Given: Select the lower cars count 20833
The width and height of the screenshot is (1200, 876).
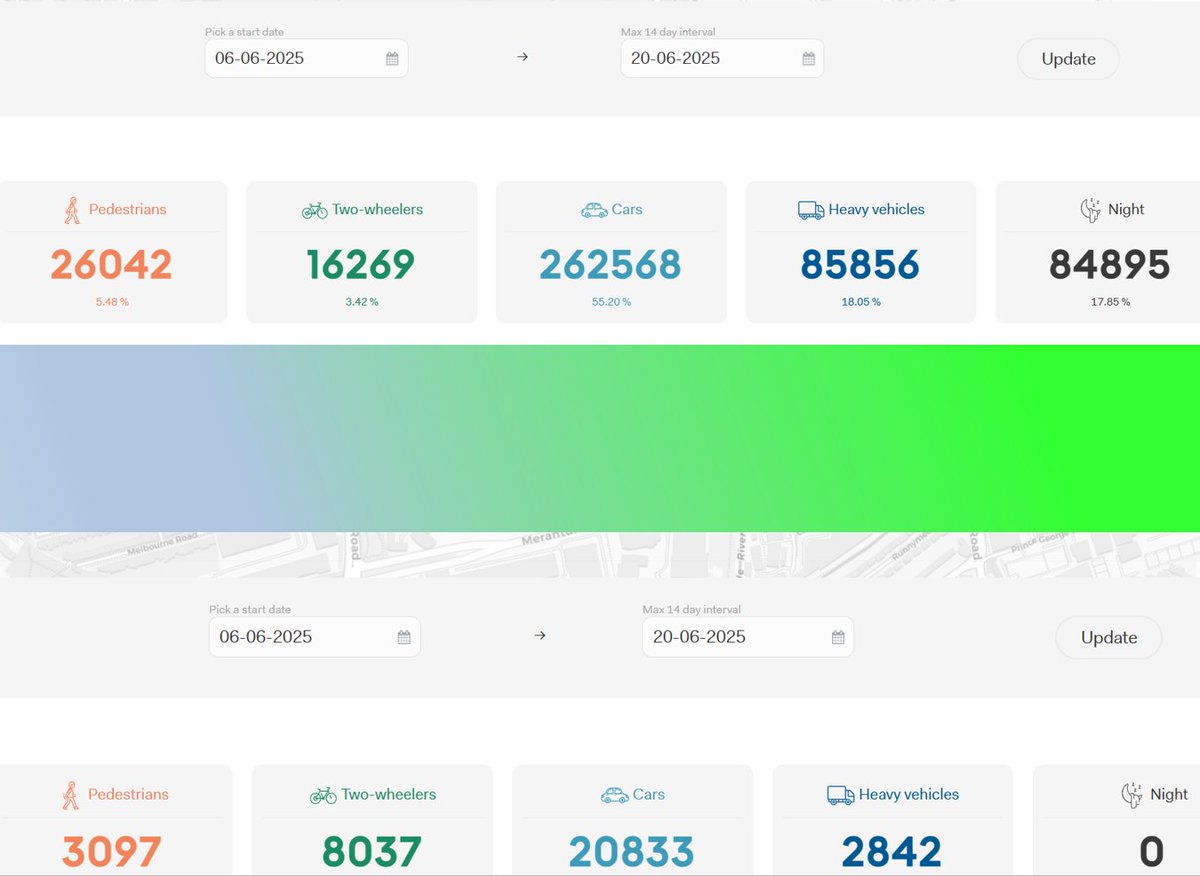Looking at the screenshot, I should (x=632, y=853).
